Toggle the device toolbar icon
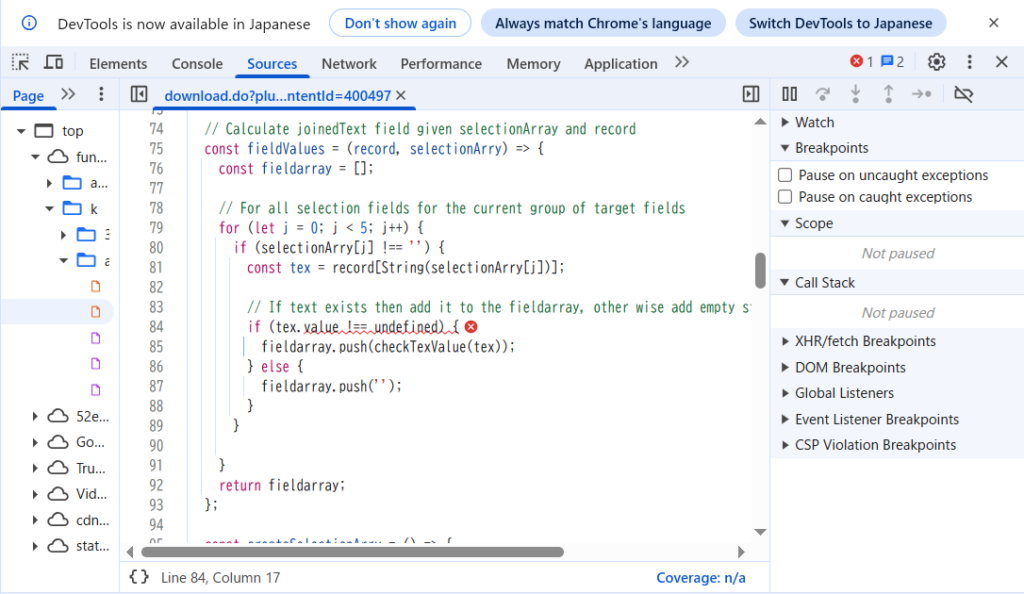 (x=53, y=63)
